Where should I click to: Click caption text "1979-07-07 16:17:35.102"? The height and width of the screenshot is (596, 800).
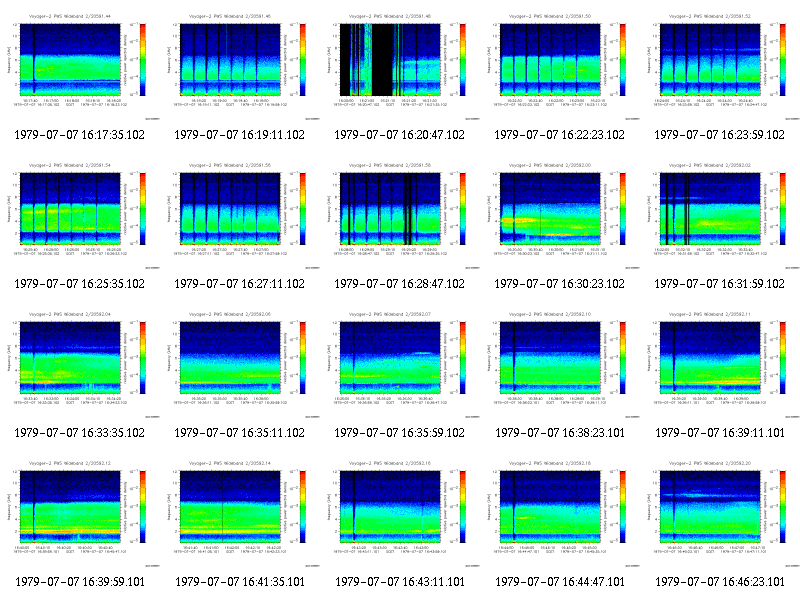(80, 135)
